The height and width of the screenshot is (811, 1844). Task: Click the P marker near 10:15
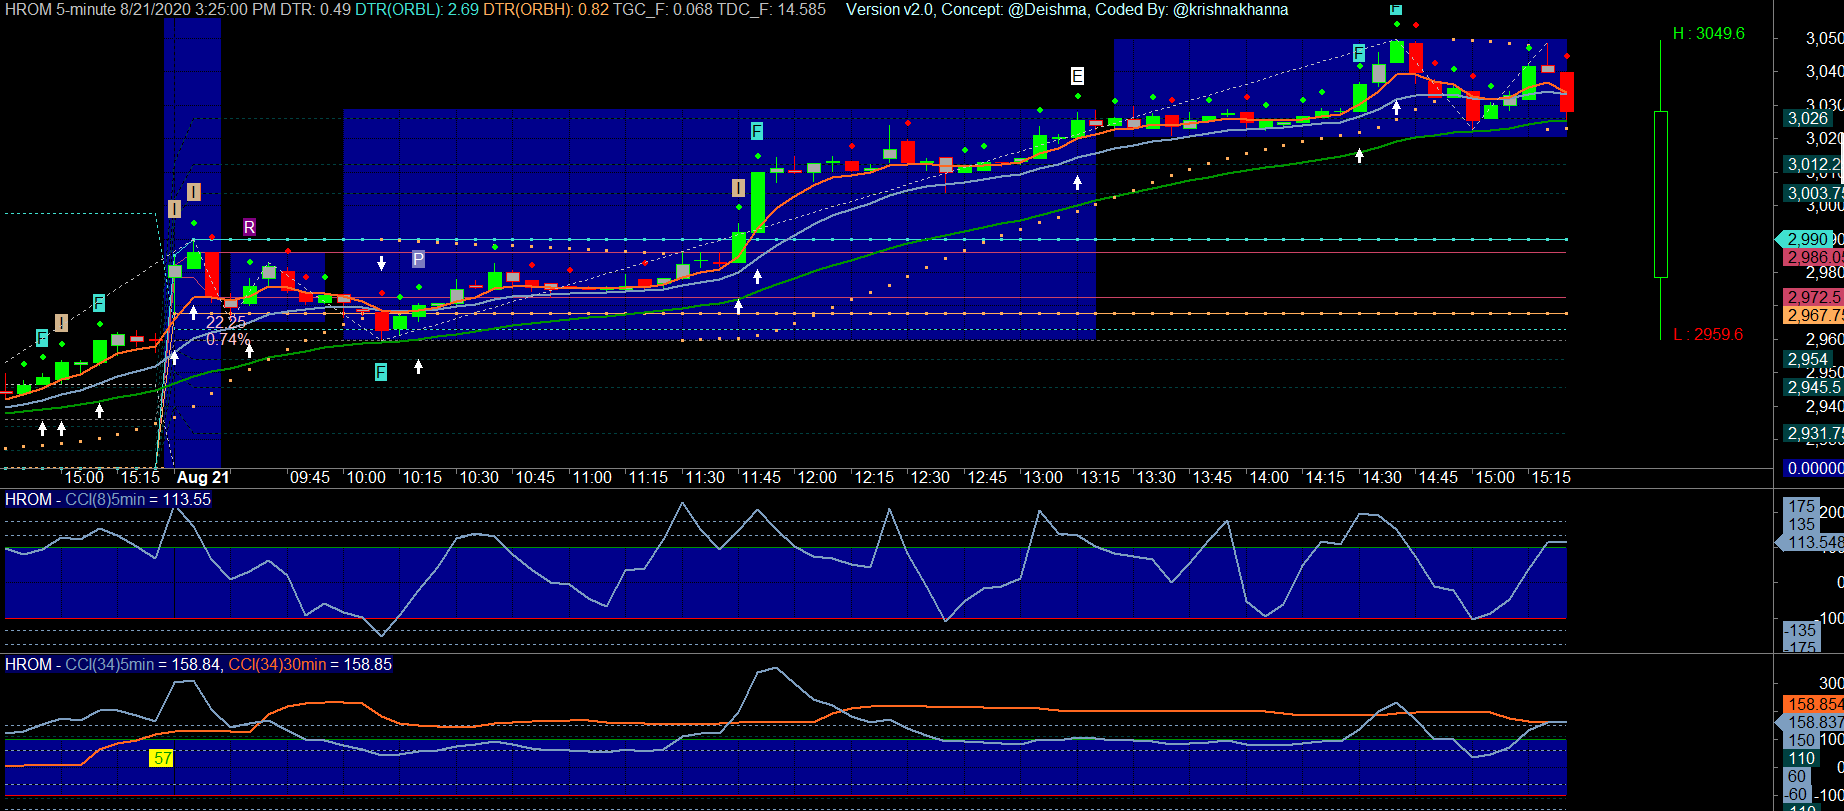[x=418, y=259]
